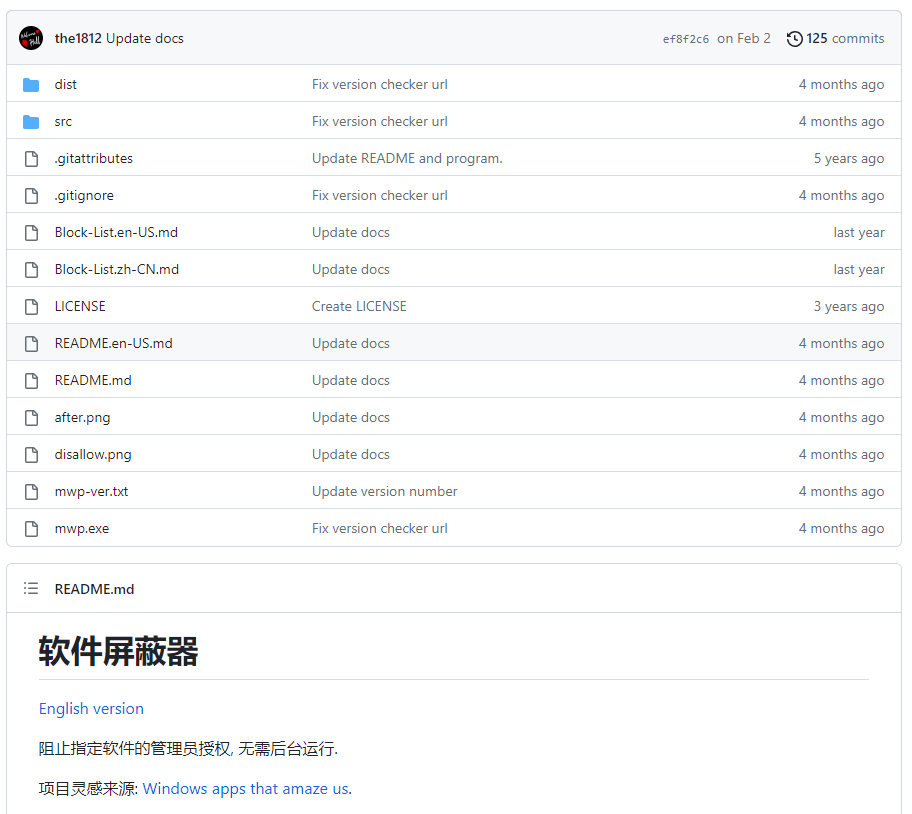The image size is (912, 814).
Task: Click "5 years ago" timestamp for .gitattributes
Action: coord(849,159)
